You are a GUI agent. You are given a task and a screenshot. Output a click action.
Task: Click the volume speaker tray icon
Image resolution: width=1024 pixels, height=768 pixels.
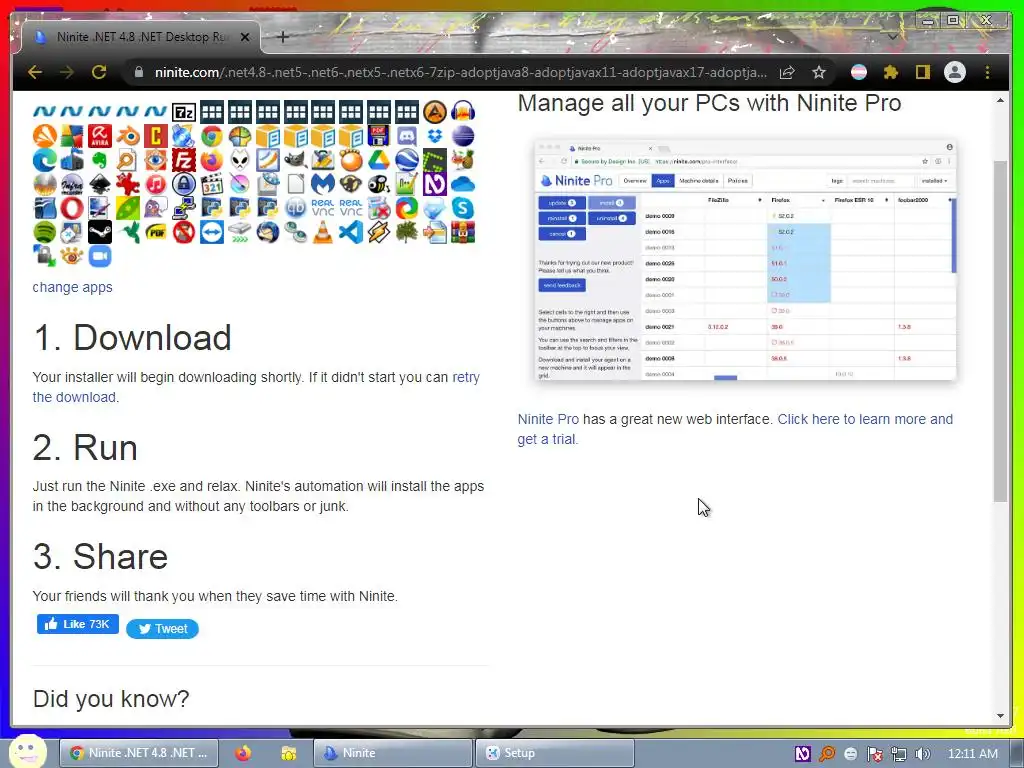pos(922,754)
